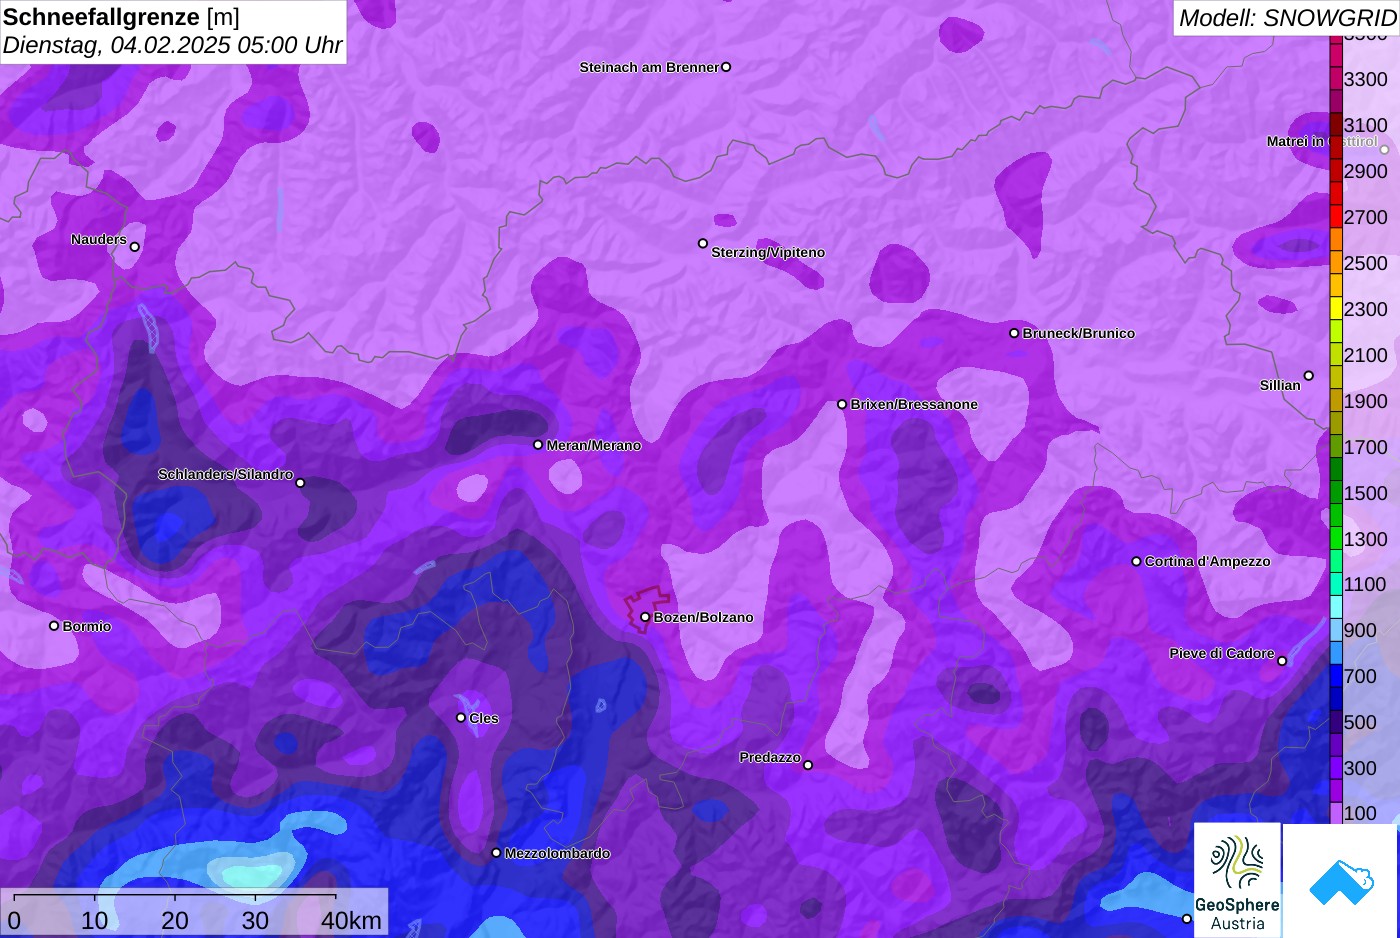Click the Sterzing/Vipiteno label text
The image size is (1400, 938).
(x=768, y=252)
